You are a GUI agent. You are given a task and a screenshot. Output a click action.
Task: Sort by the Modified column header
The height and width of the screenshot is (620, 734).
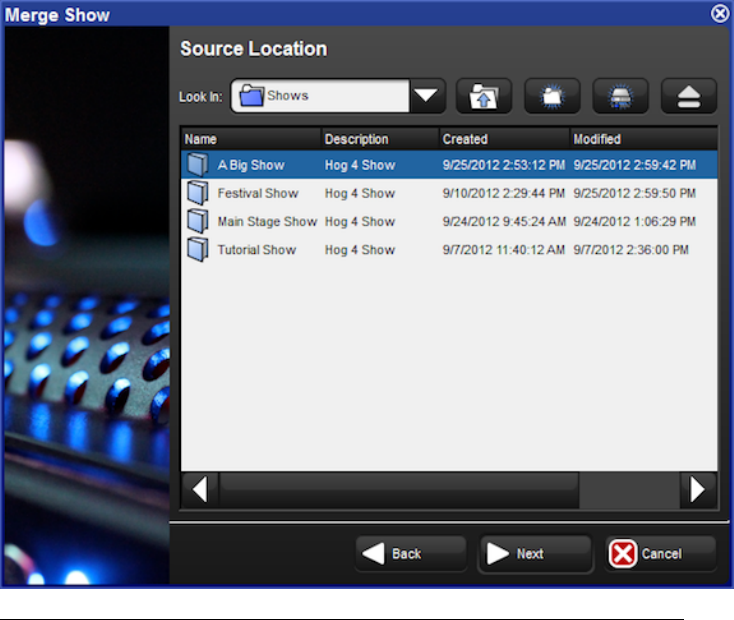tap(644, 139)
